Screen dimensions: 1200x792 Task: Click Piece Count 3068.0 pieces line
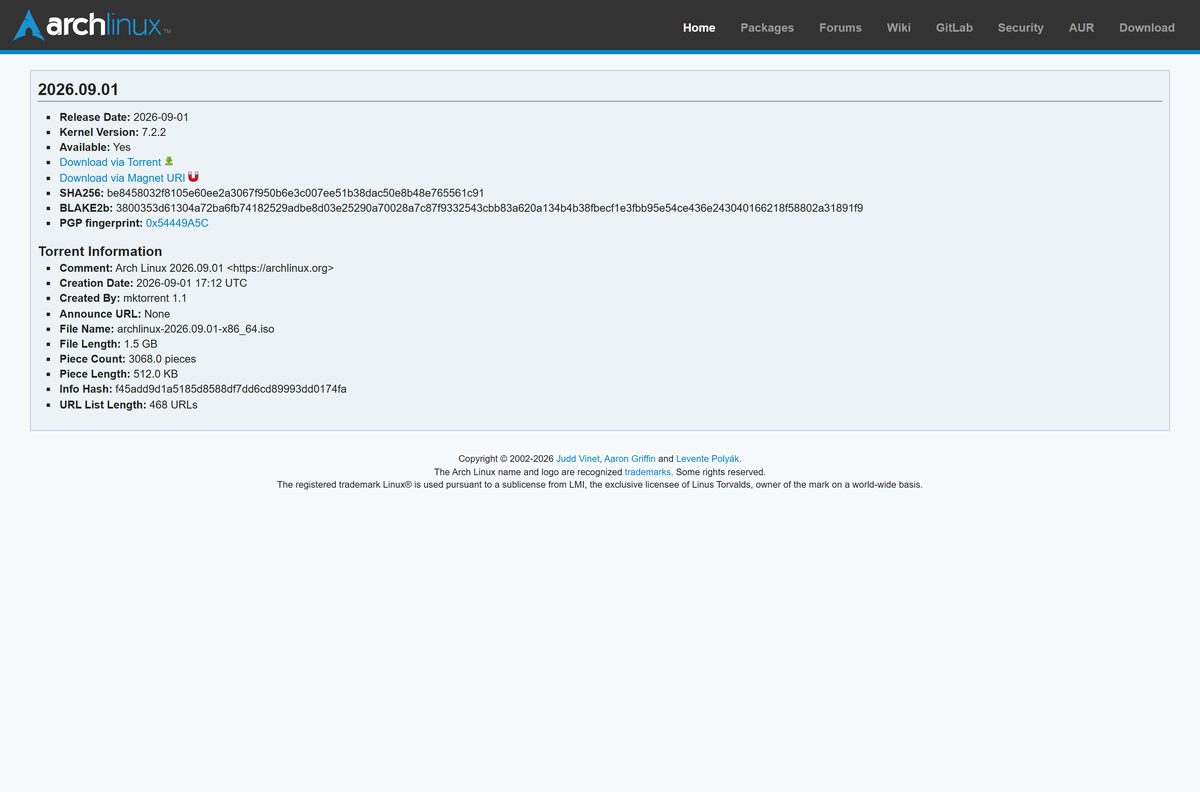pos(128,359)
